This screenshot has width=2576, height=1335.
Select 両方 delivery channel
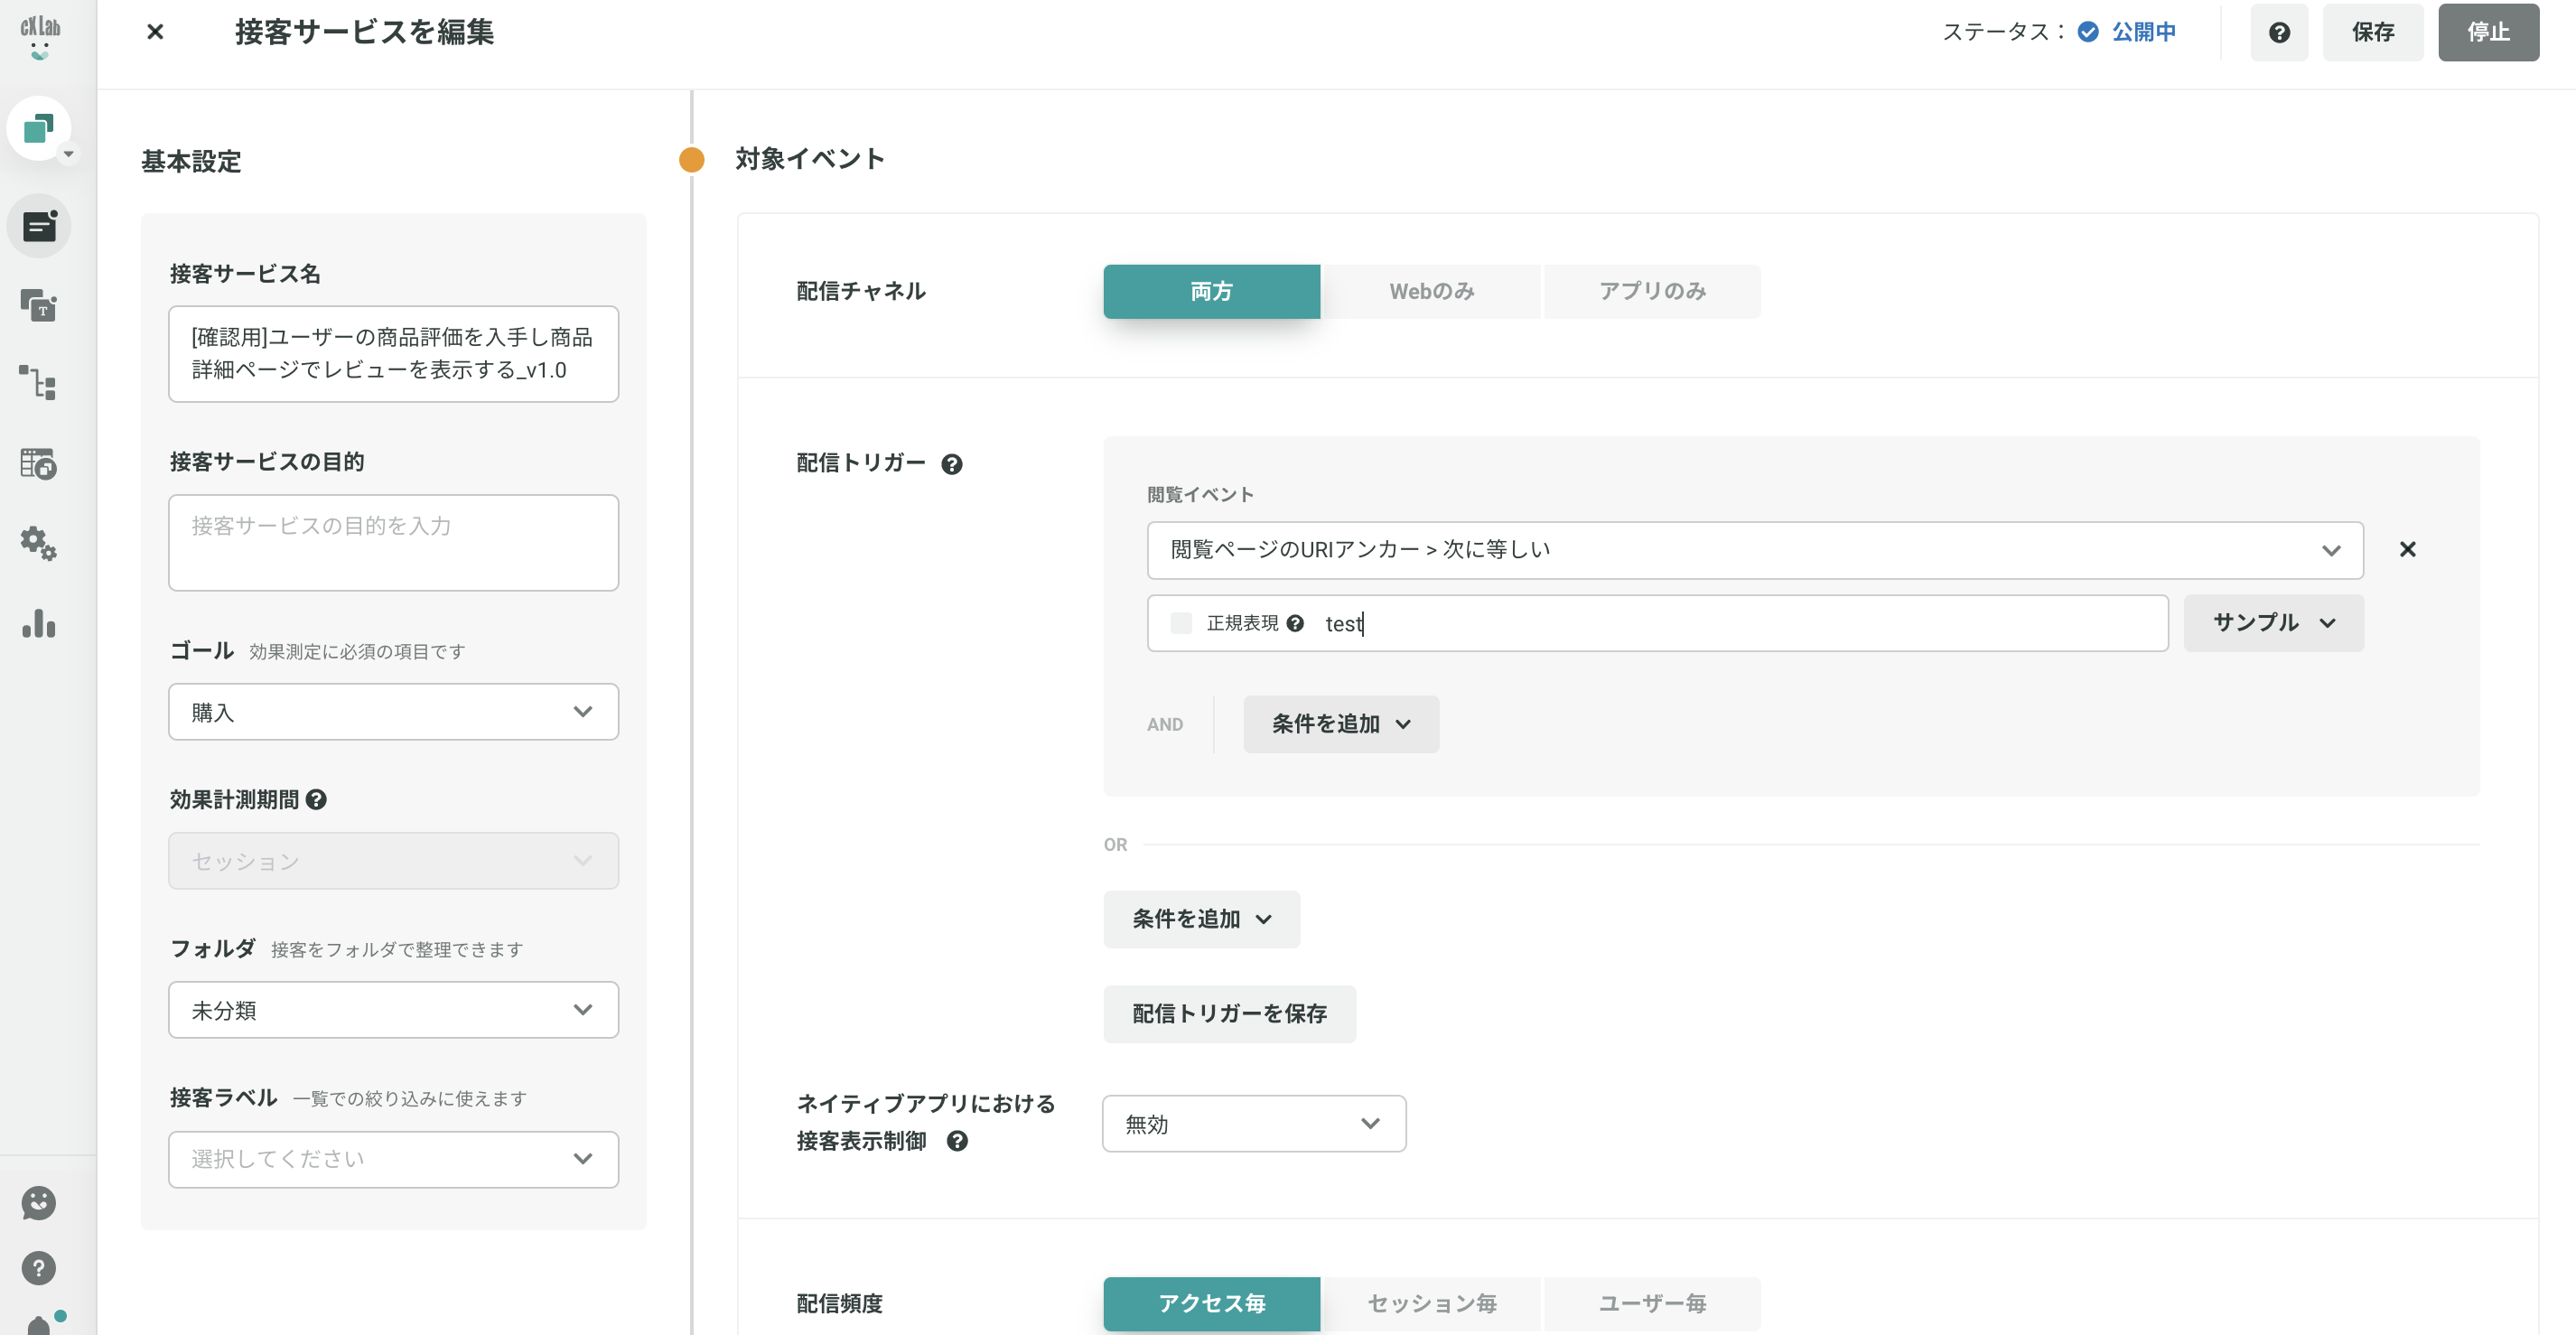(x=1211, y=291)
